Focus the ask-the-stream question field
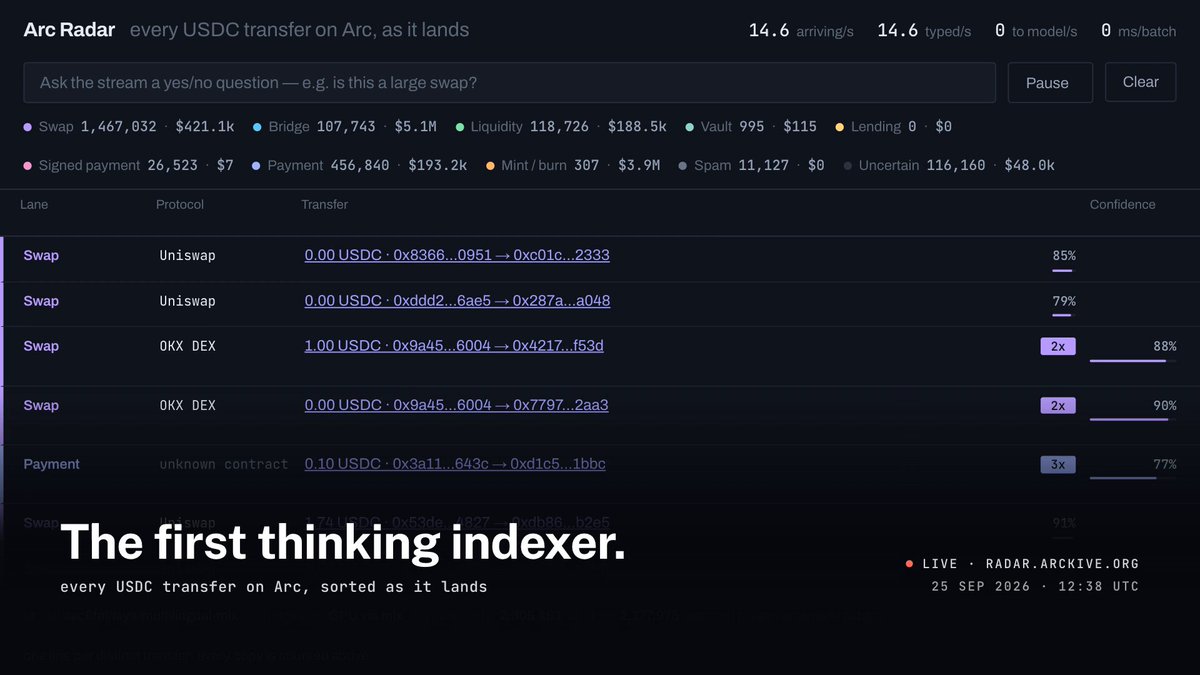1200x675 pixels. point(510,83)
